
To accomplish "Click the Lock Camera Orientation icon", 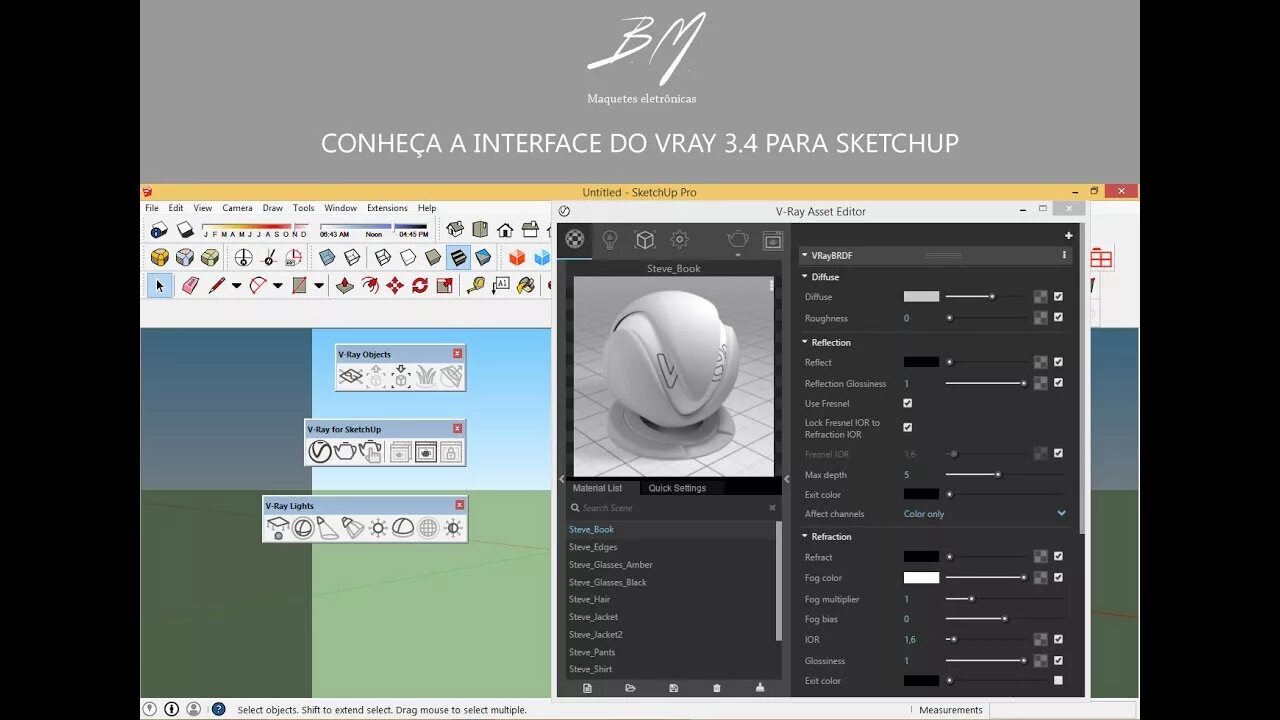I will tap(451, 452).
